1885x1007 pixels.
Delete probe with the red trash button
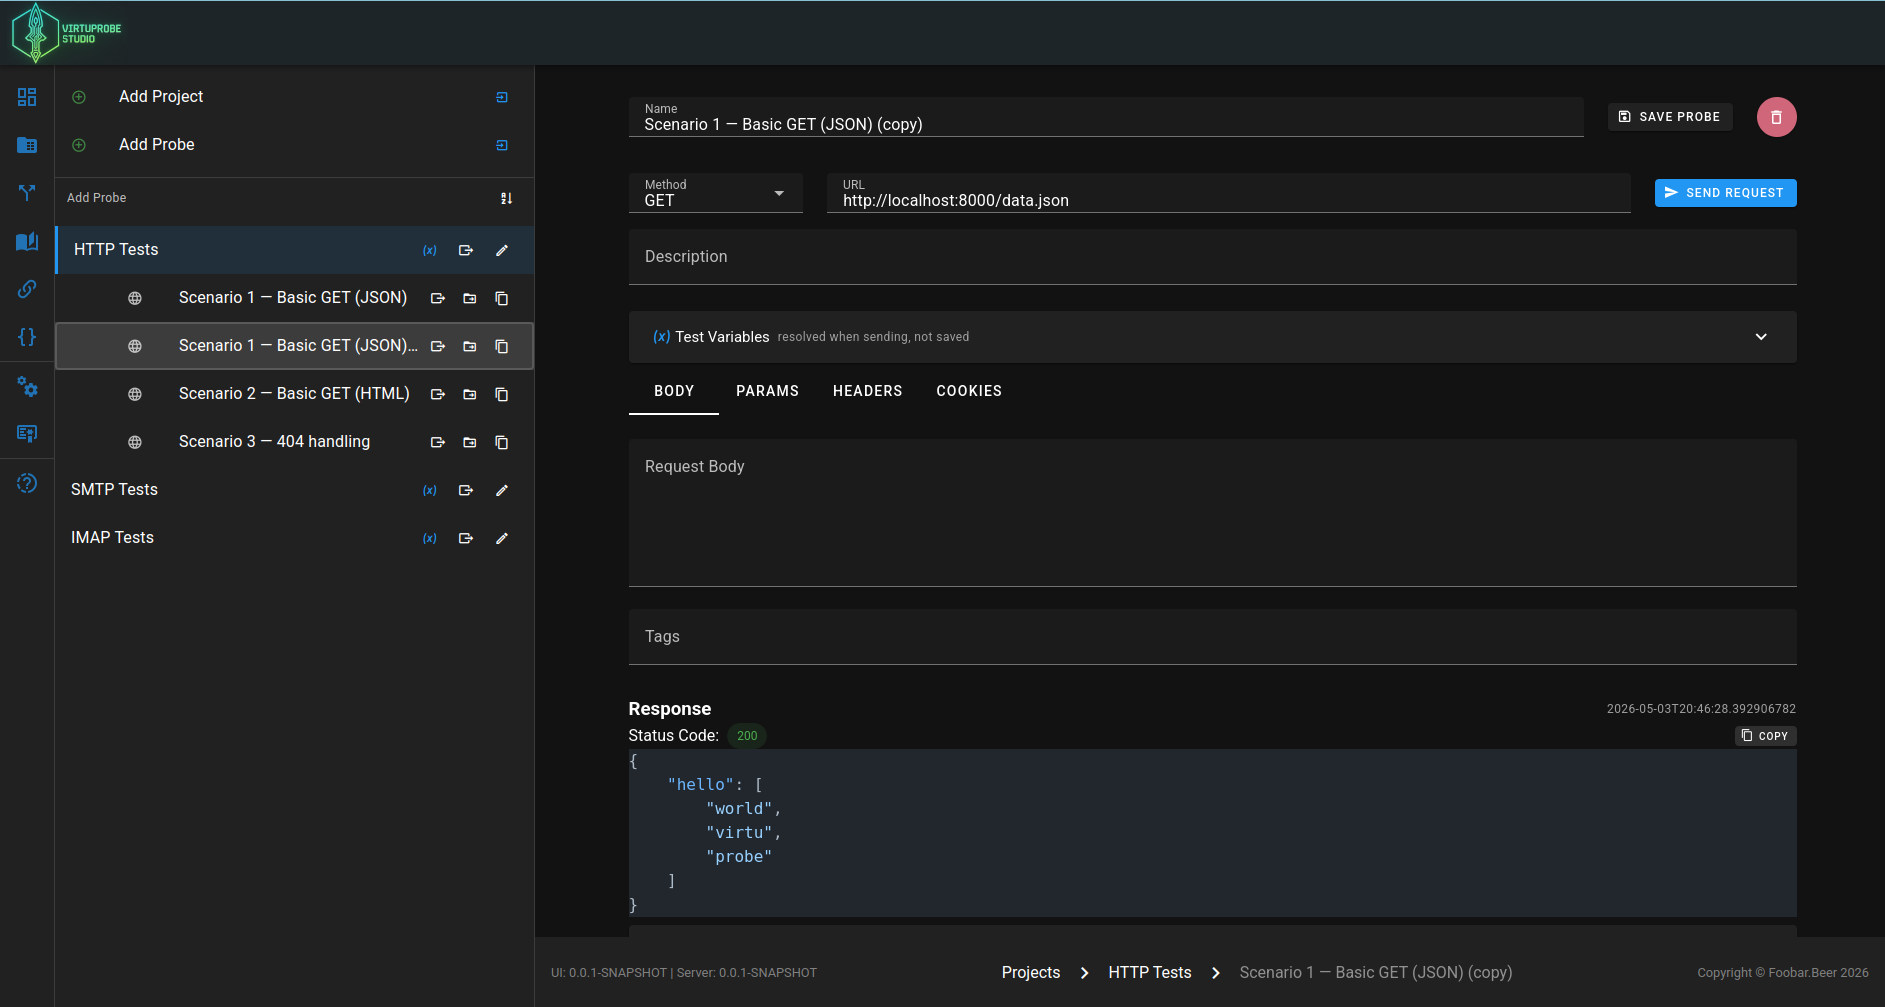point(1776,117)
